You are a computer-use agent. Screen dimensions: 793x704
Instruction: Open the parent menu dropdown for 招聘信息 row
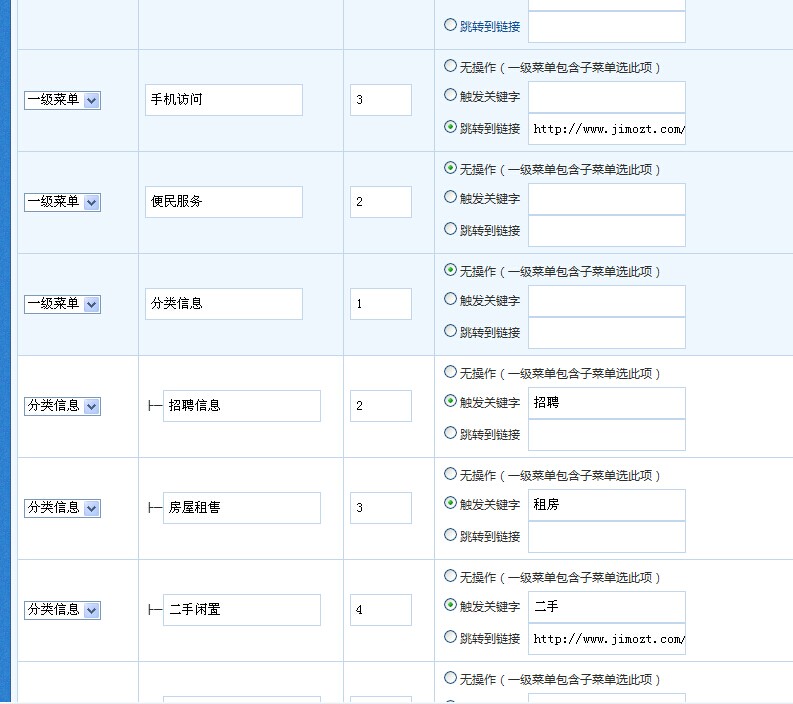62,406
